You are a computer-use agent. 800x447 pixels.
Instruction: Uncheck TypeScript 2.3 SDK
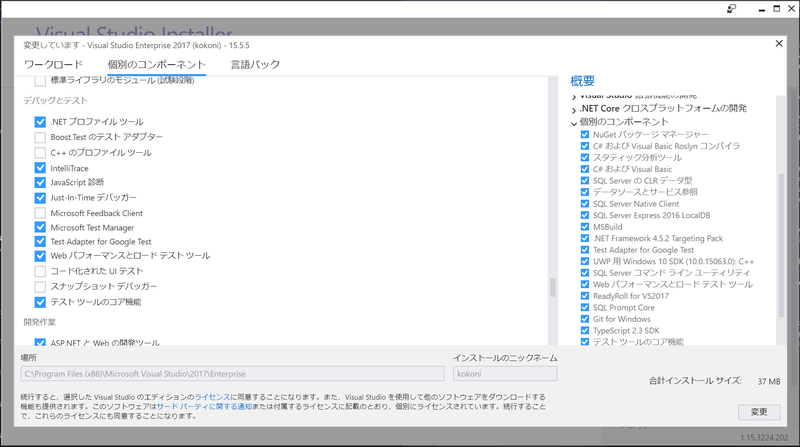coord(585,331)
